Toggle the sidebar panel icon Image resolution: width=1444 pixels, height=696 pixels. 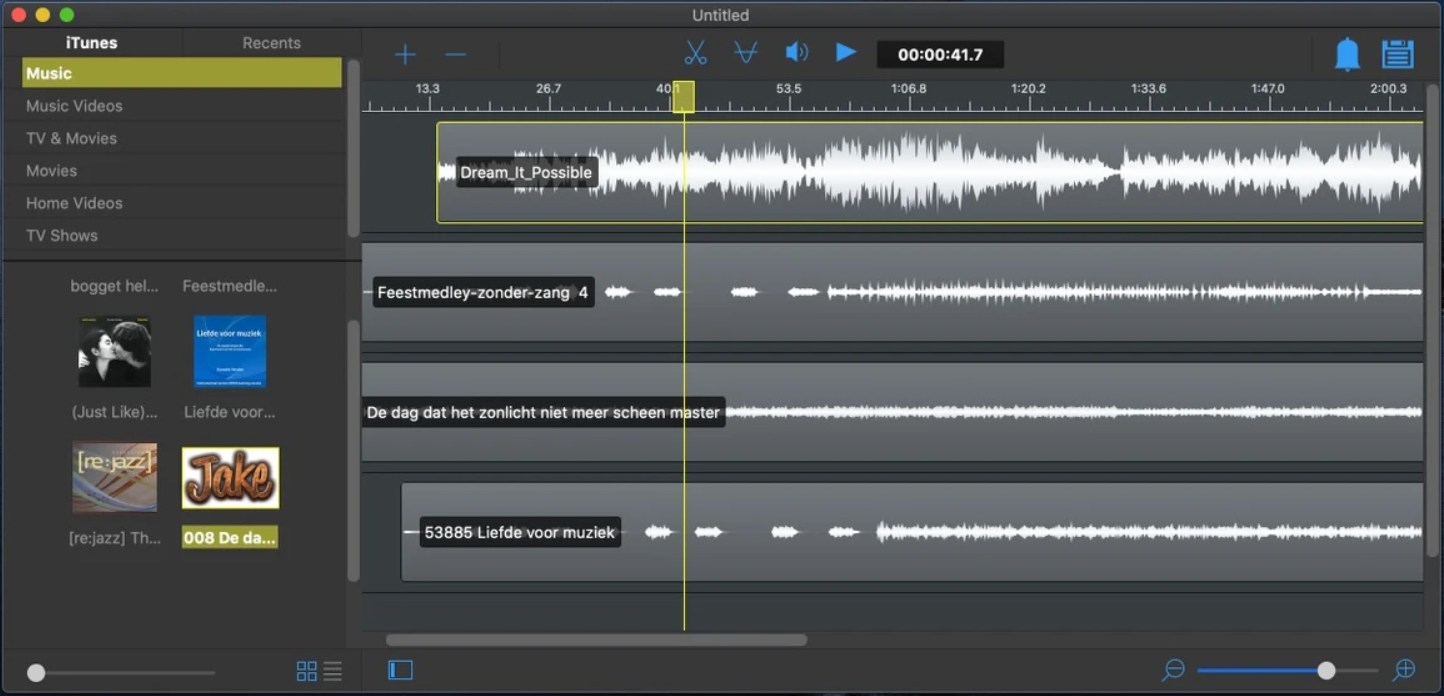click(x=400, y=670)
